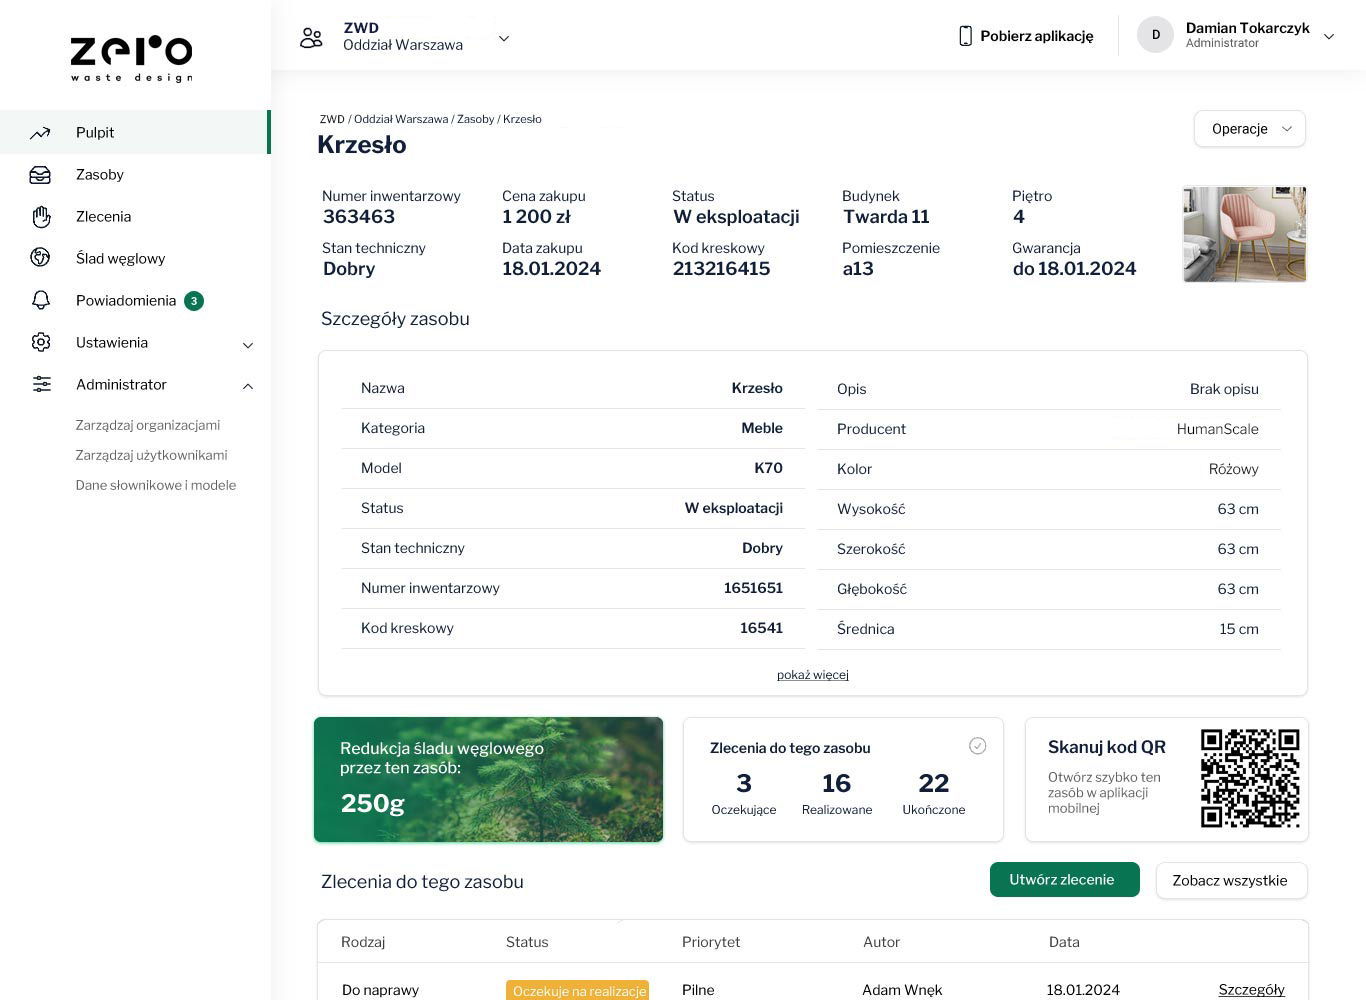Screen dimensions: 1366x1000
Task: Click the Autor column header
Action: point(882,942)
